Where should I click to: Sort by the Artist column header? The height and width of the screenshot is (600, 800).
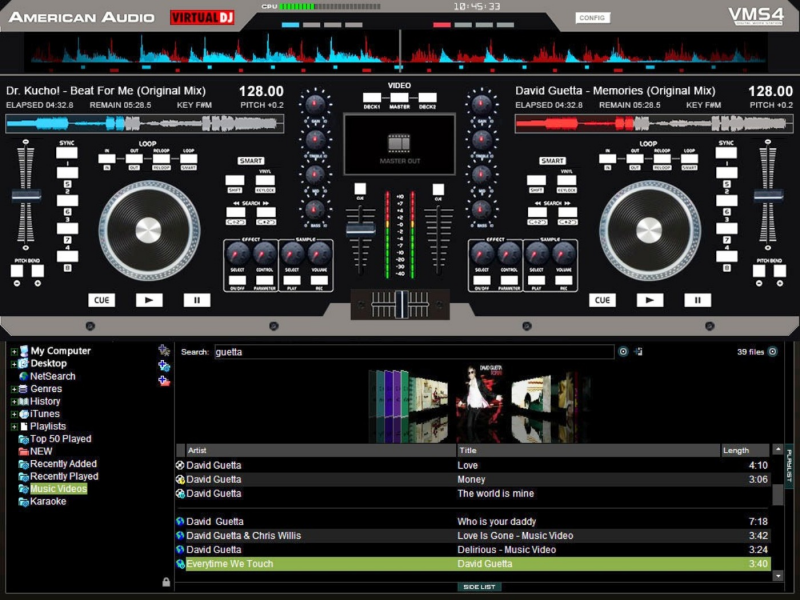(321, 450)
